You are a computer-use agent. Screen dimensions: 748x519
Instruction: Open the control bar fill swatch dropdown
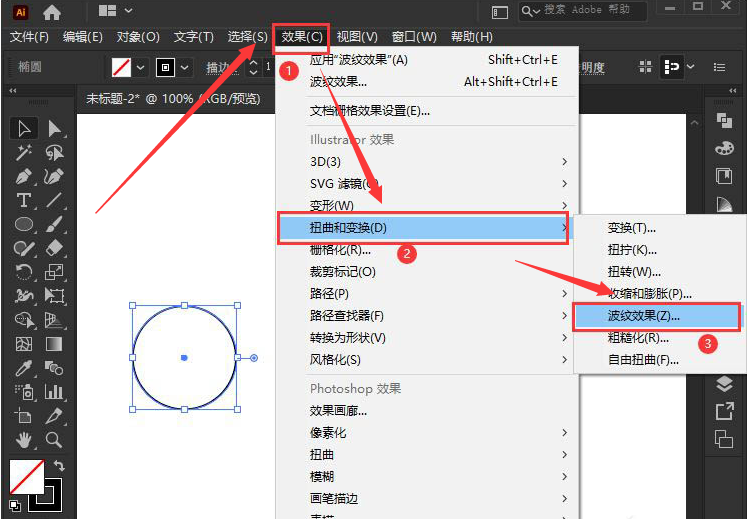tap(140, 67)
